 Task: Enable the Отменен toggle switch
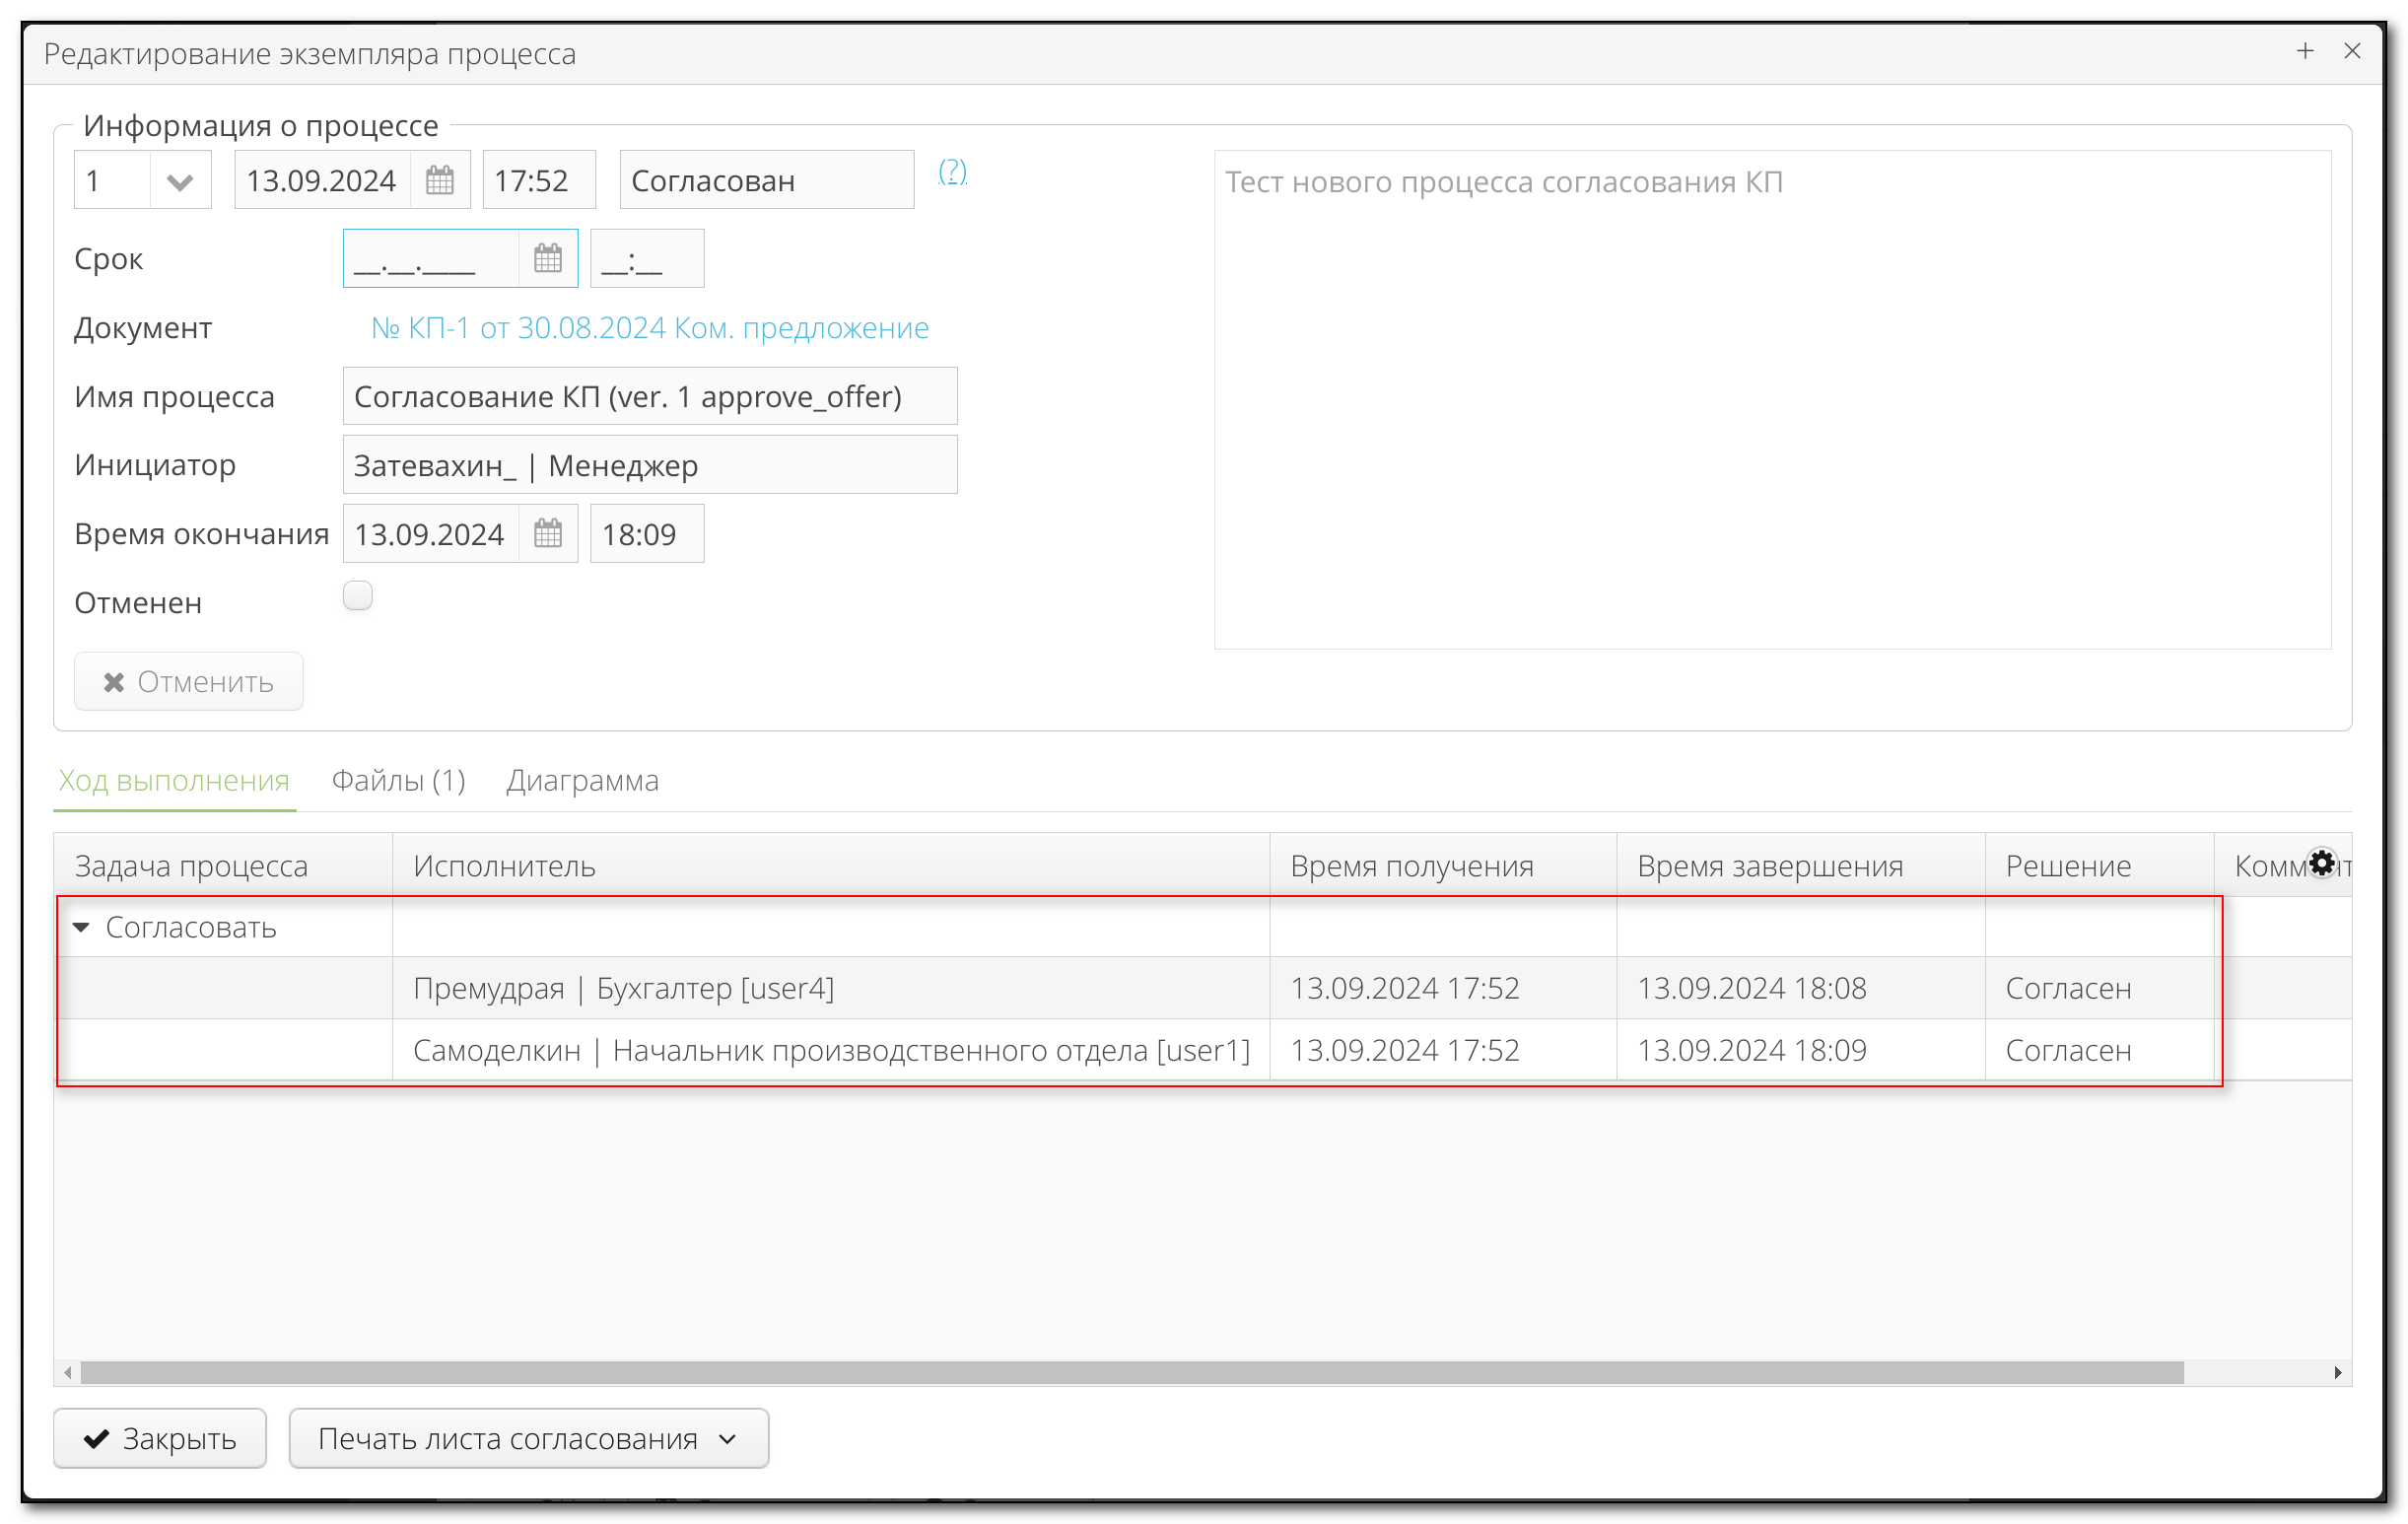tap(357, 595)
